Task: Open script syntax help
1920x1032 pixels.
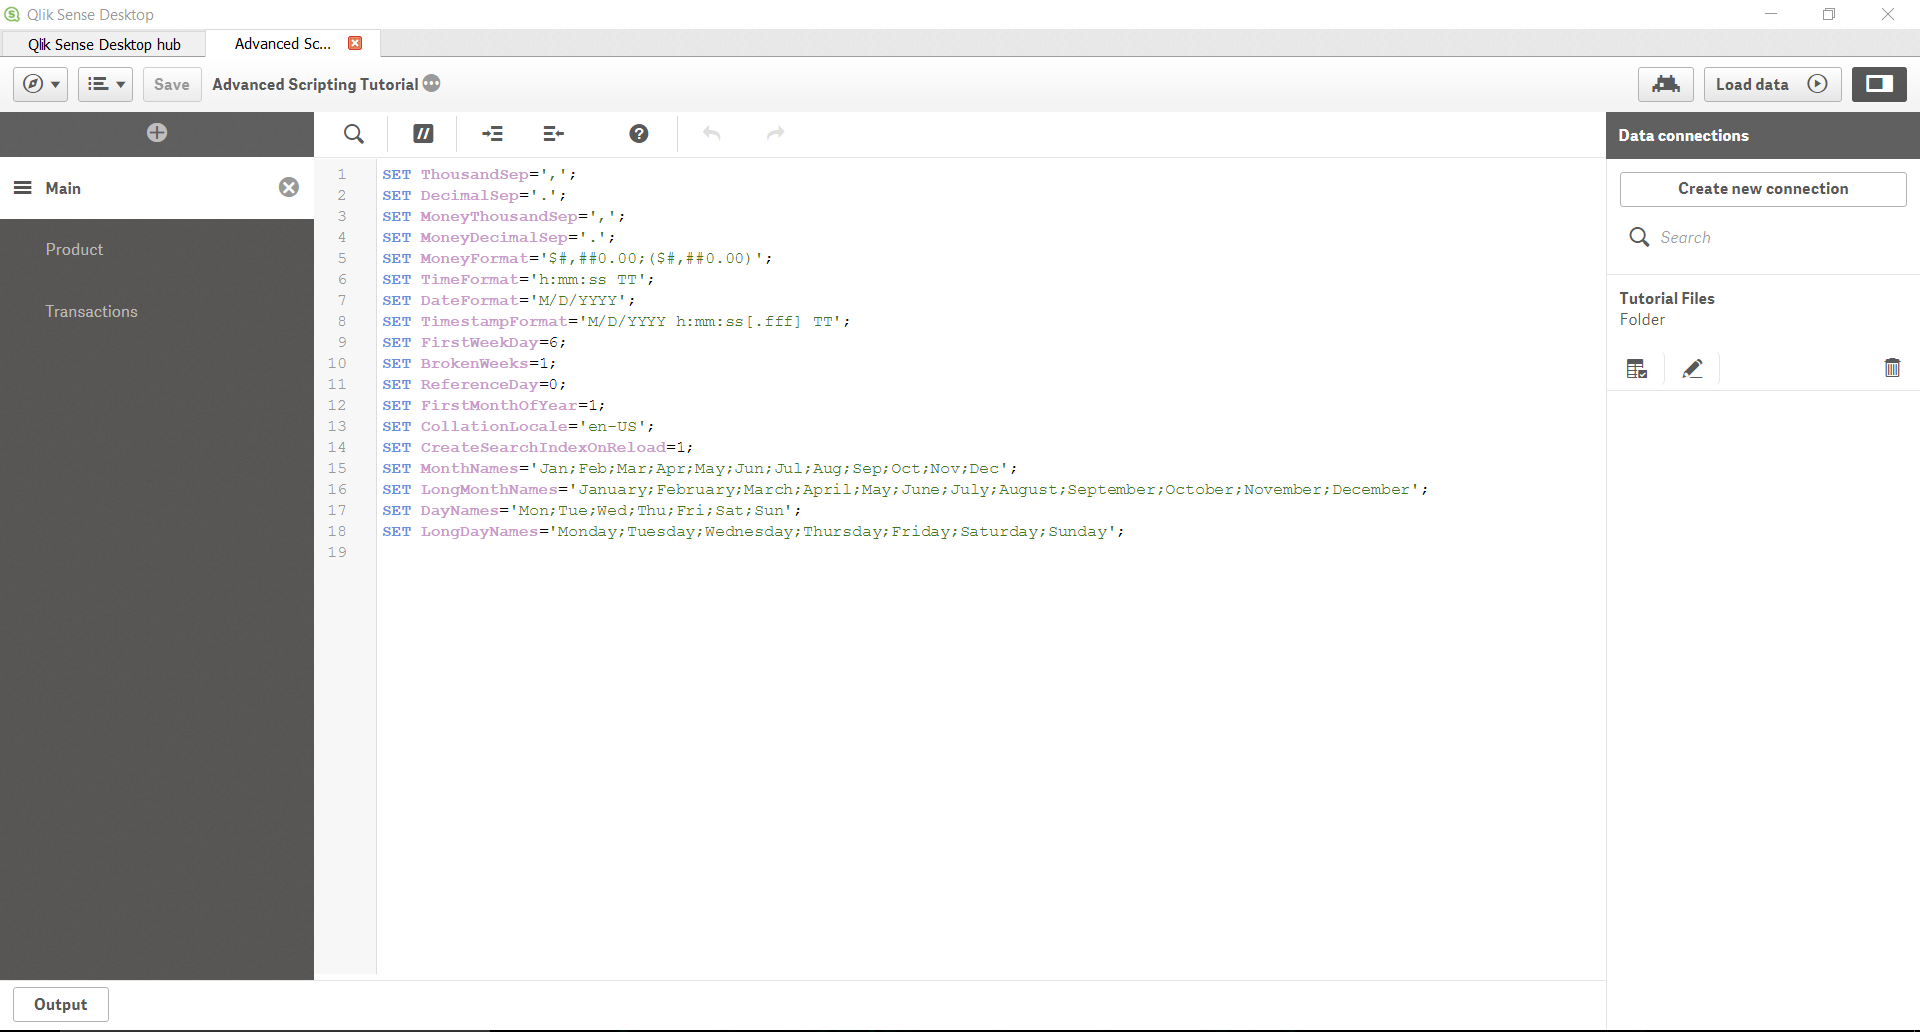Action: pyautogui.click(x=639, y=134)
